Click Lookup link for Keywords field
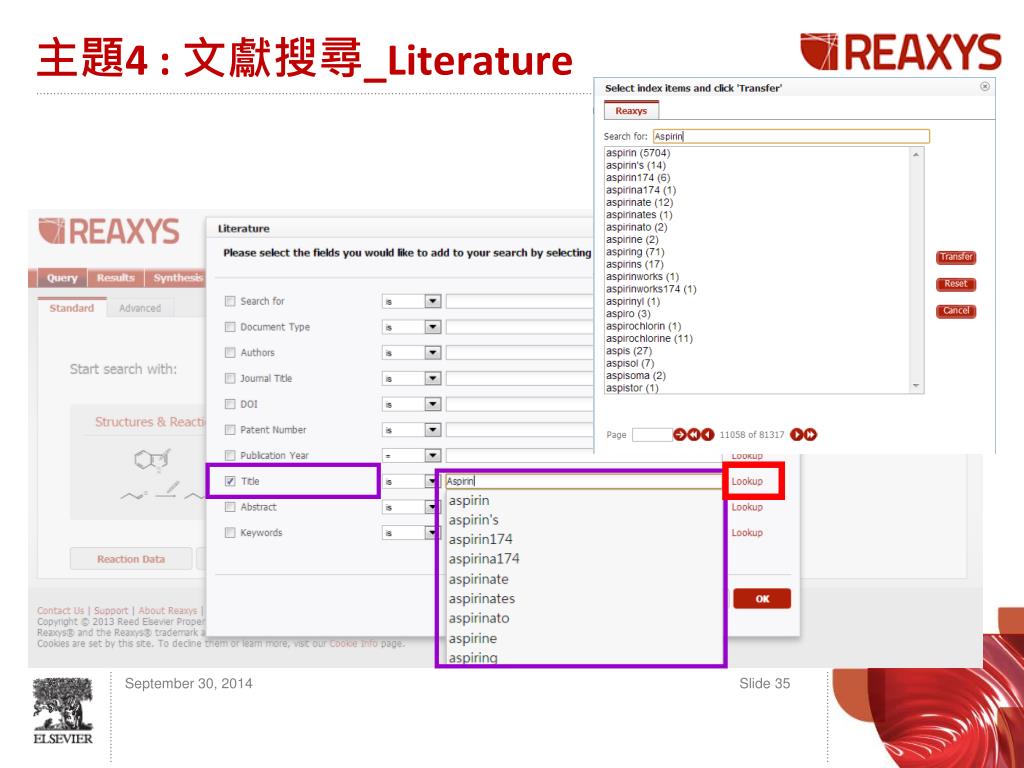 (747, 533)
